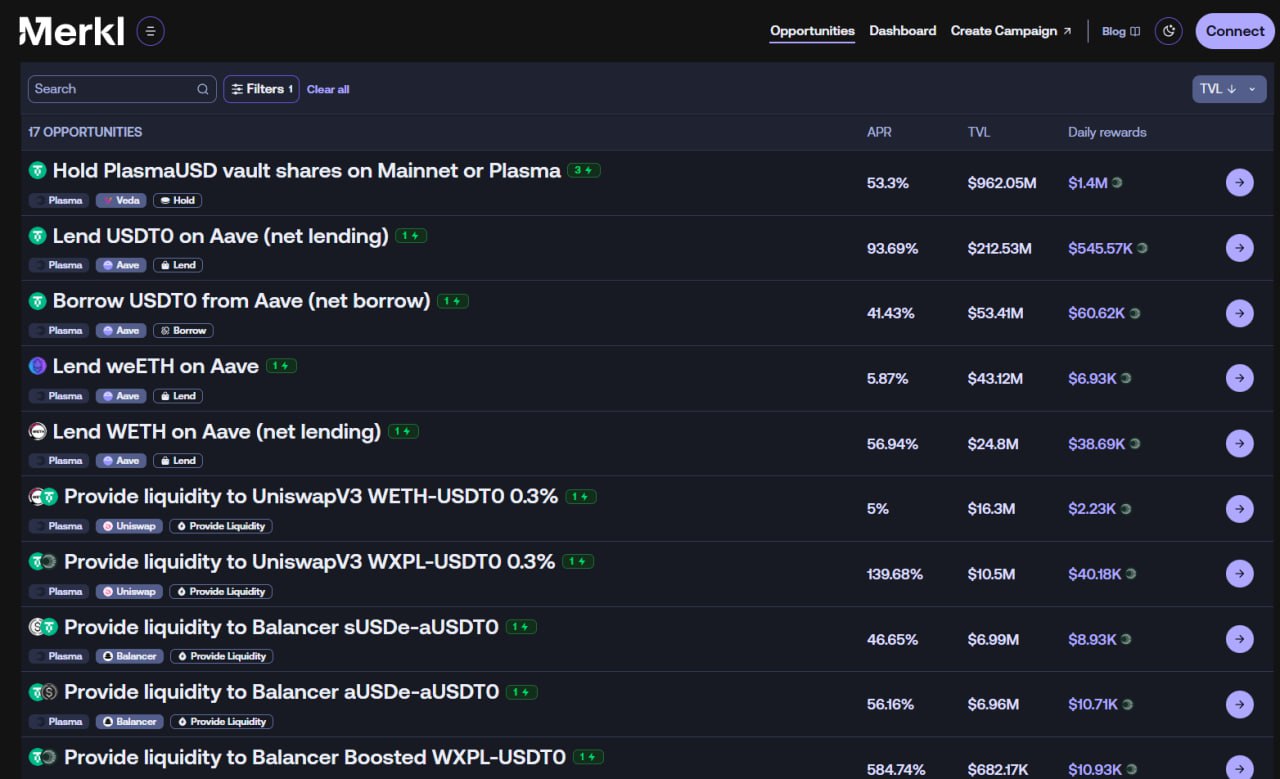The height and width of the screenshot is (779, 1280).
Task: Click the arrow button for PlasmaUSD vault row
Action: (1239, 183)
